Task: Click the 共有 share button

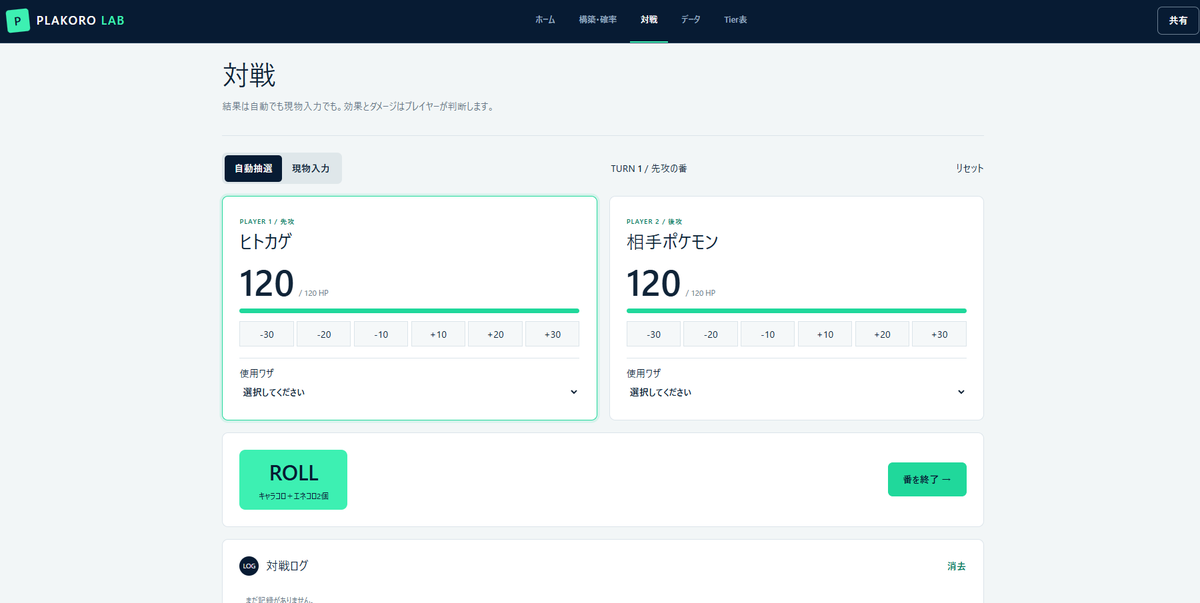Action: pyautogui.click(x=1178, y=21)
